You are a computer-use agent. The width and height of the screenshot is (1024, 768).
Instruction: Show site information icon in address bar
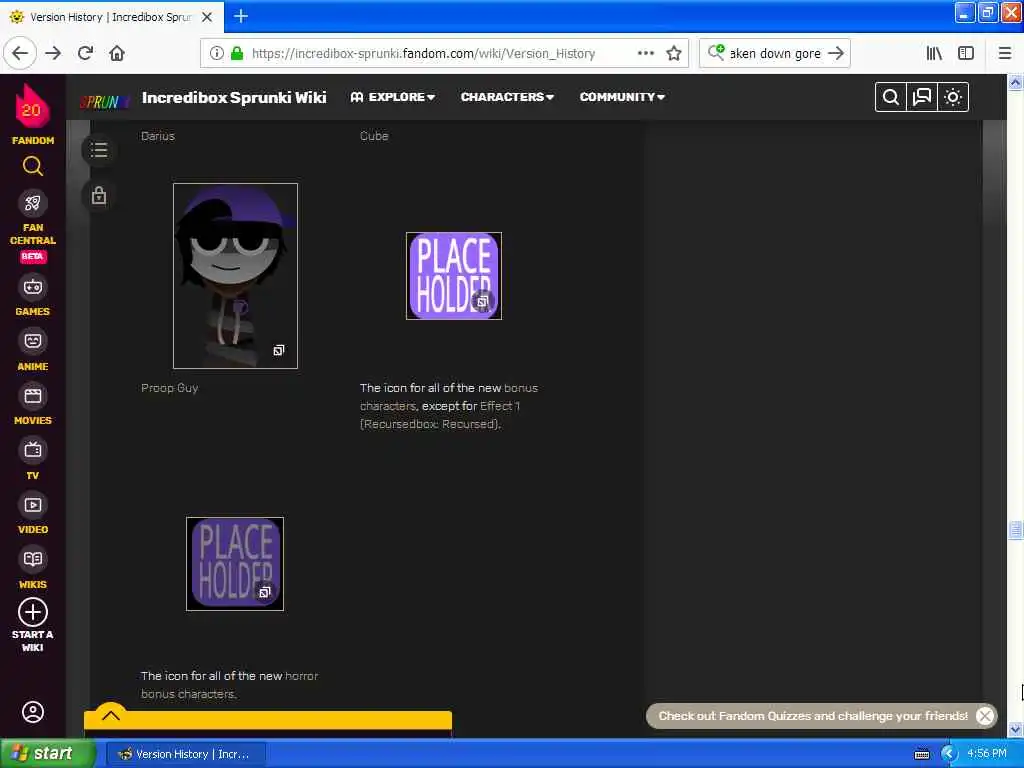(x=217, y=54)
